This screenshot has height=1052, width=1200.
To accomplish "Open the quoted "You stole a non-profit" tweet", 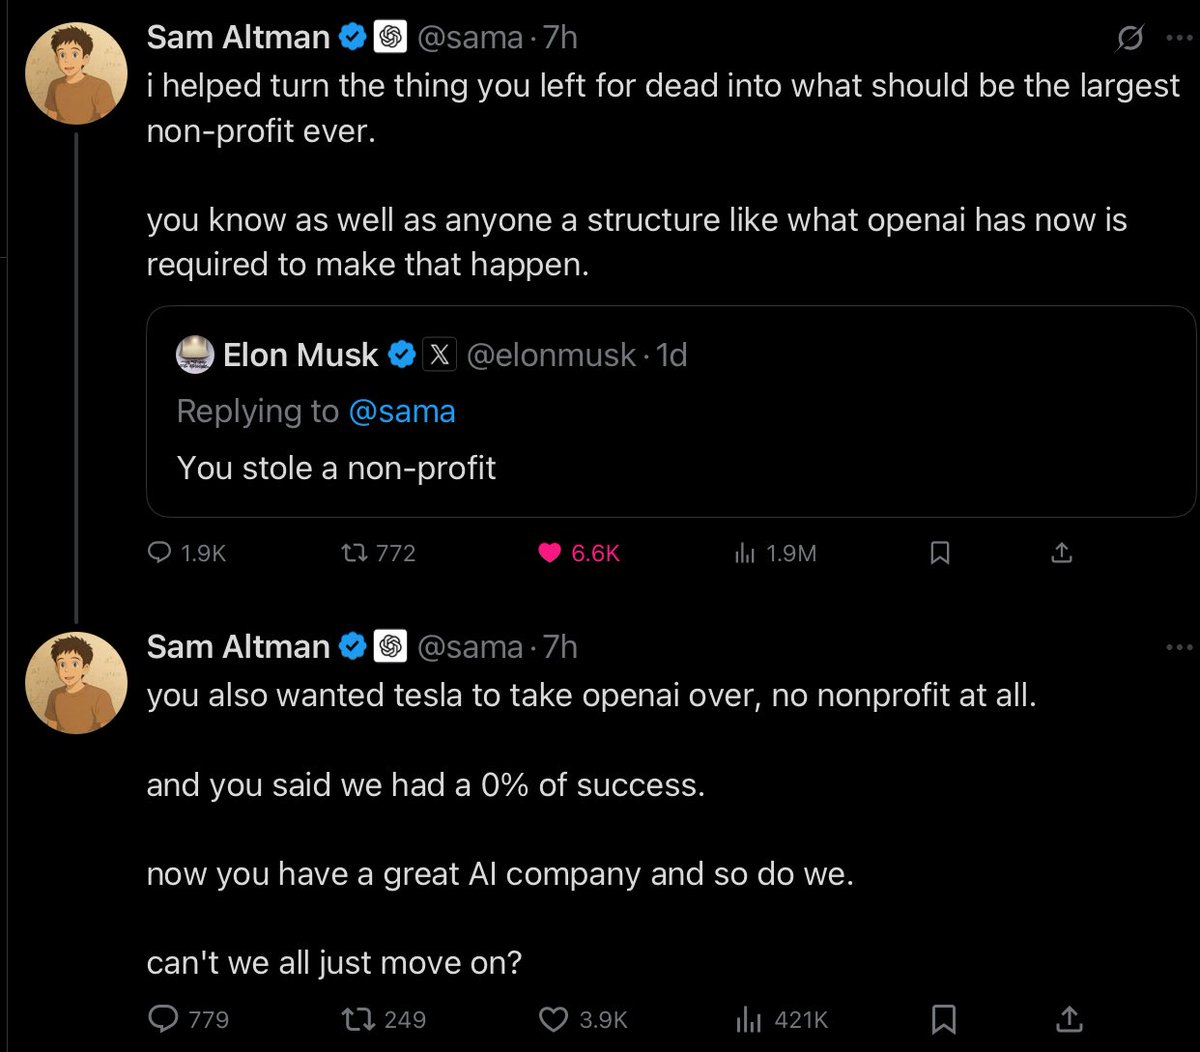I will pyautogui.click(x=670, y=467).
